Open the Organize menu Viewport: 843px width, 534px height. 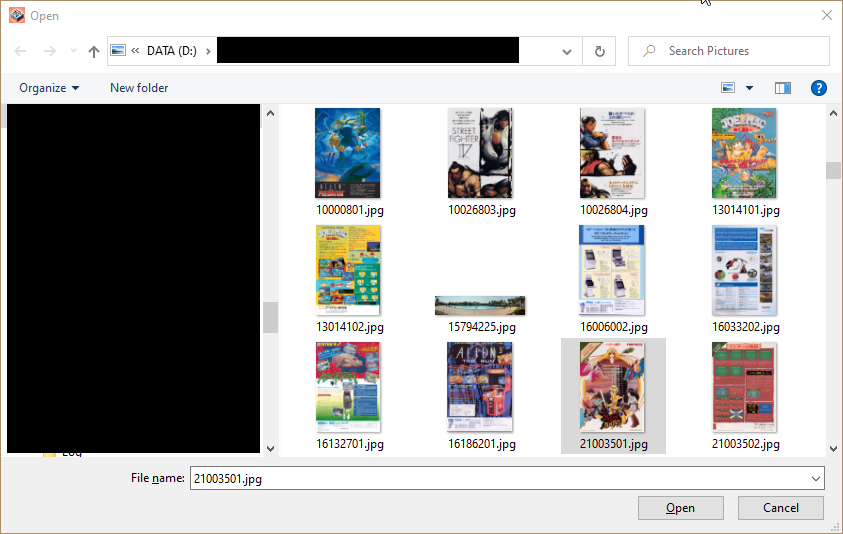(x=49, y=88)
